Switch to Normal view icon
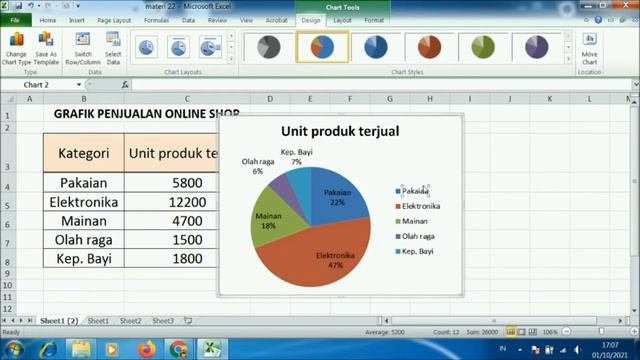 coord(510,332)
